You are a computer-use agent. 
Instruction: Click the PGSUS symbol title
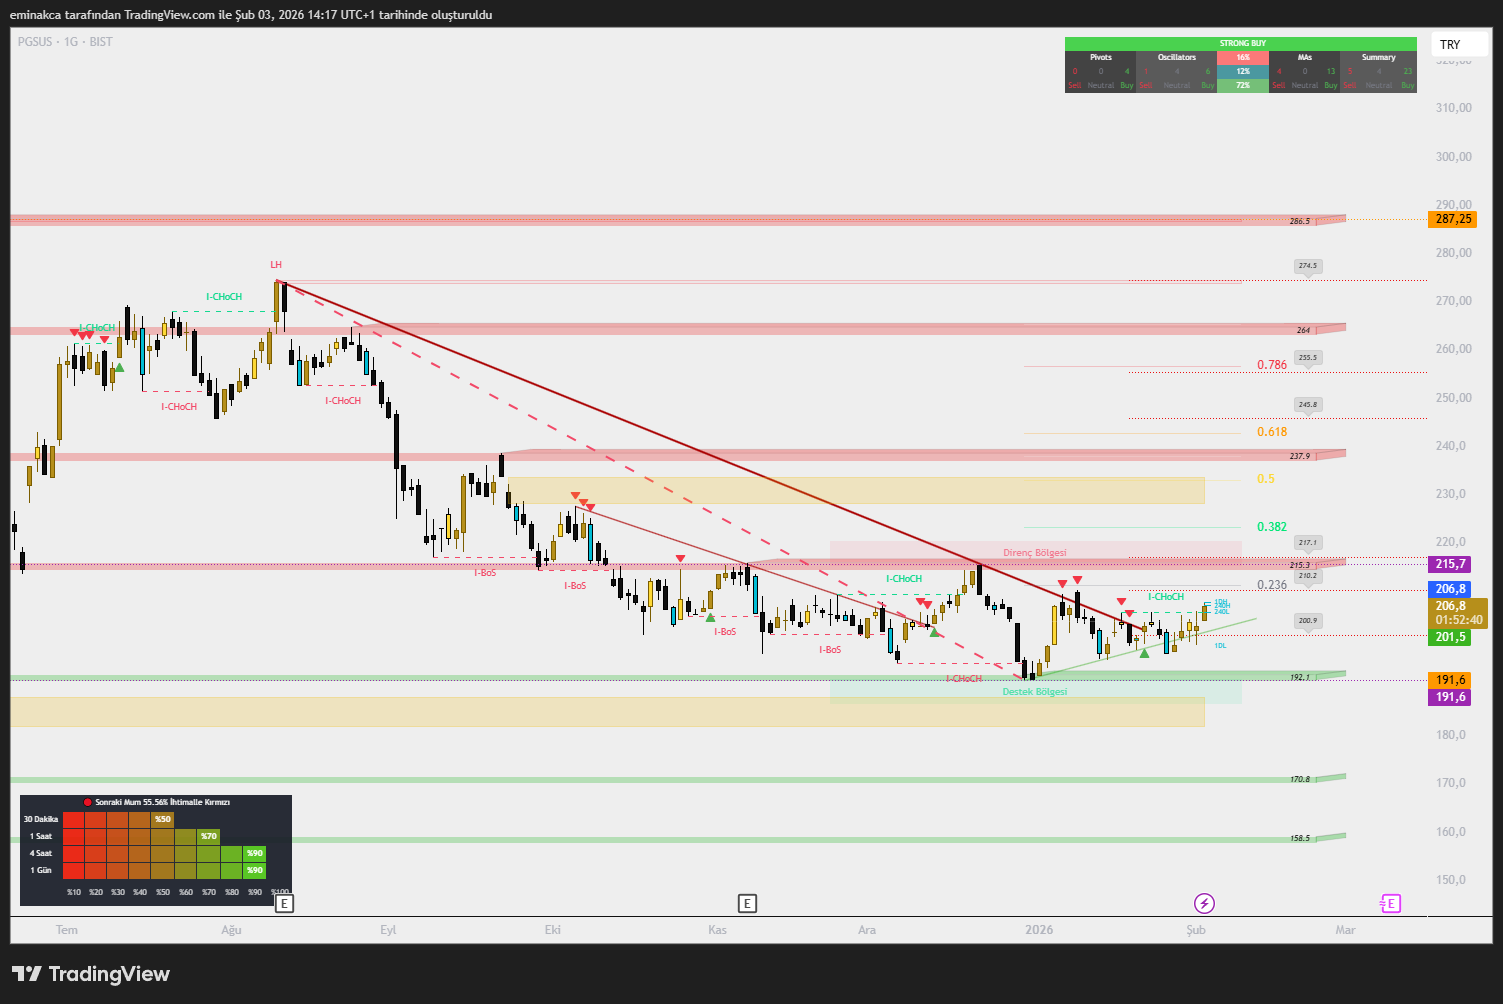click(x=36, y=42)
